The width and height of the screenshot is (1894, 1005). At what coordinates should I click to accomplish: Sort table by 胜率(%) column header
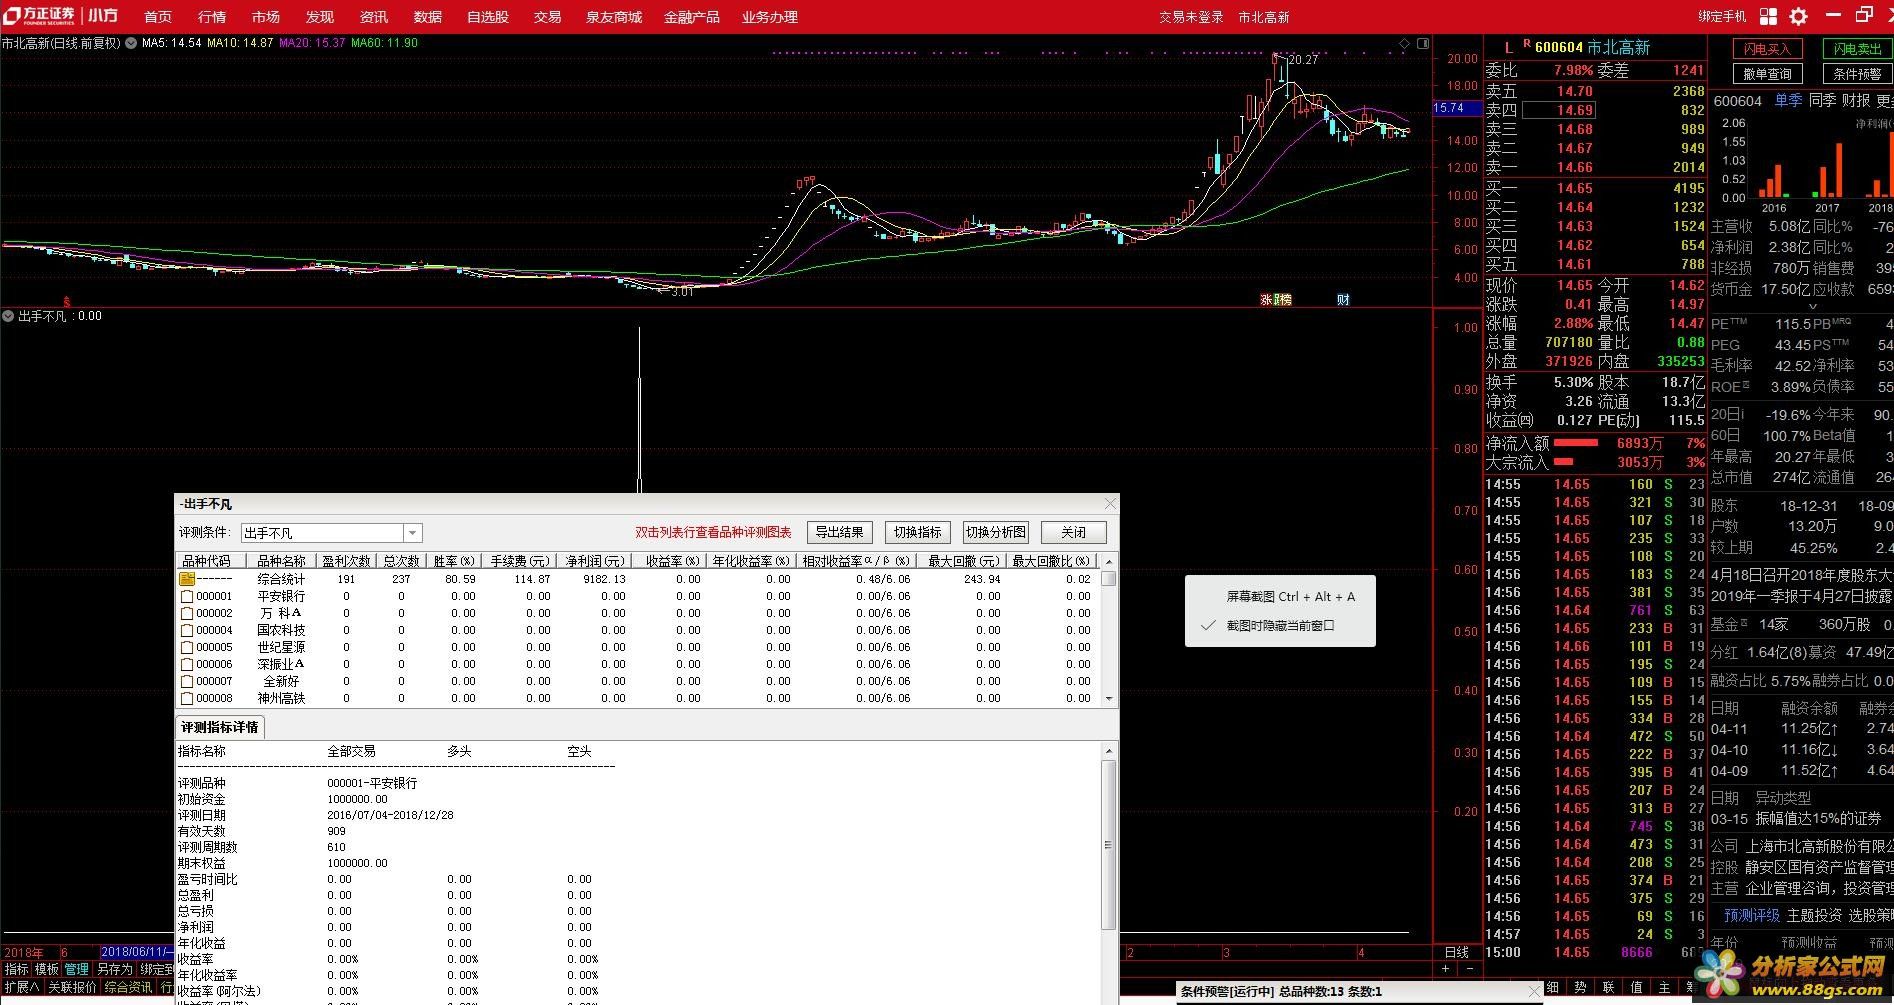tap(453, 561)
